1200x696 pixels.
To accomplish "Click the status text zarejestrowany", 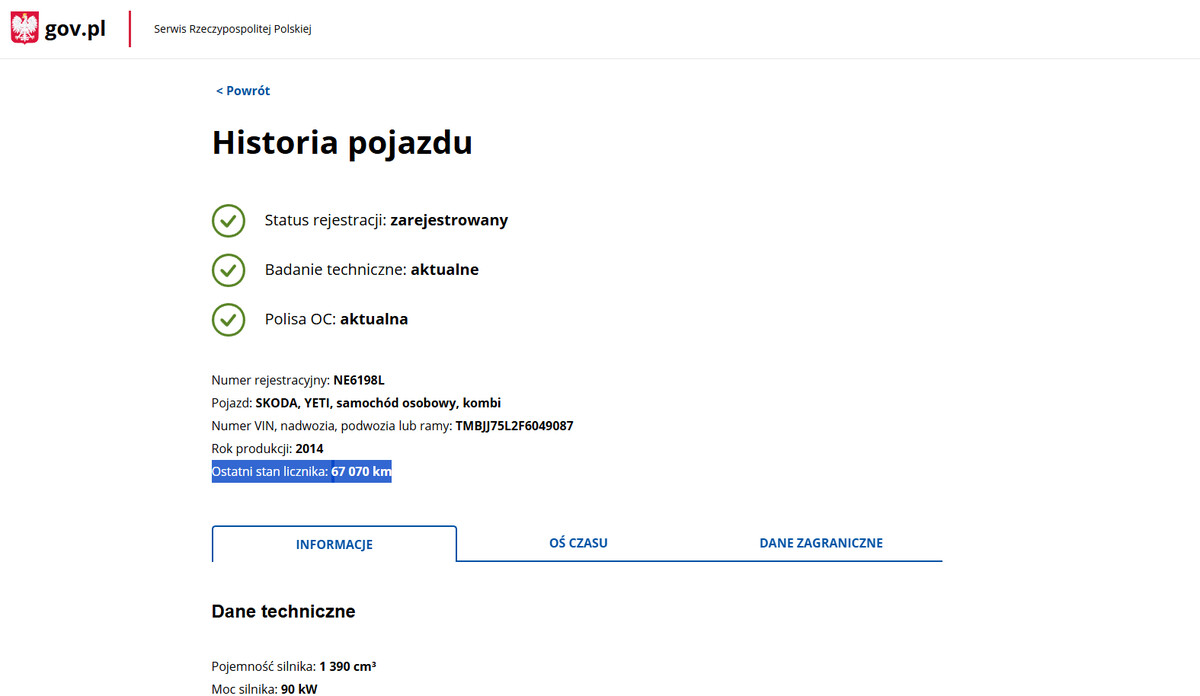I will pos(449,220).
